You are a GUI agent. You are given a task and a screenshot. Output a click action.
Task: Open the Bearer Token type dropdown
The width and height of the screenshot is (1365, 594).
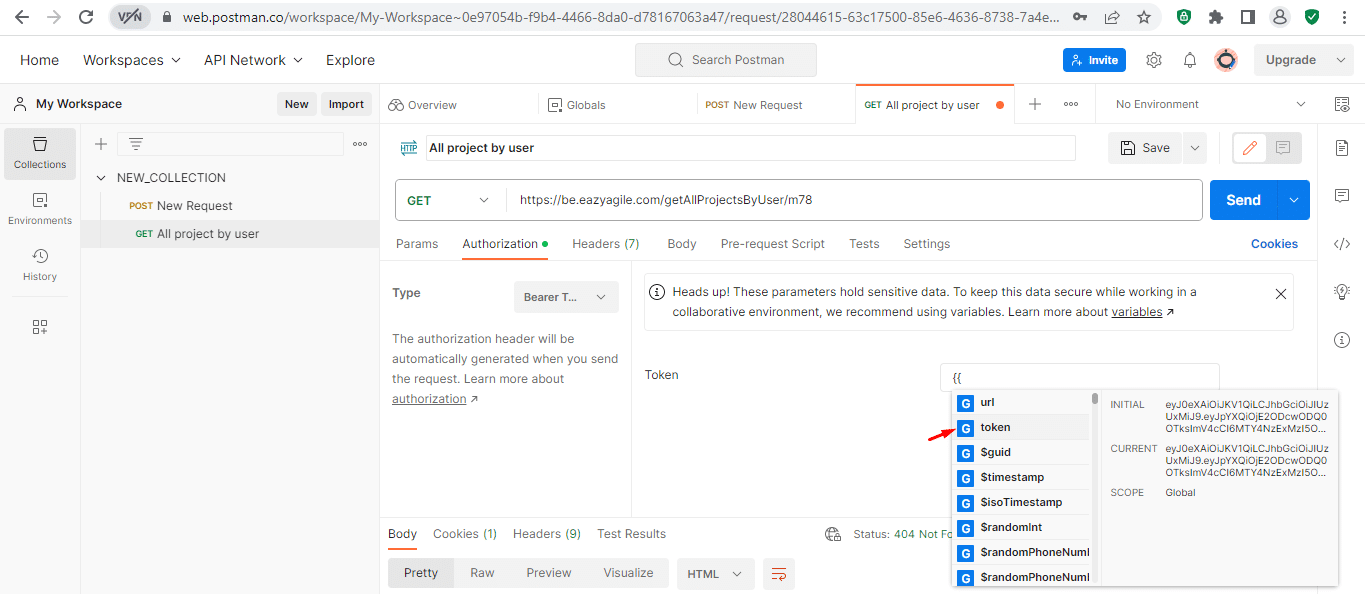tap(566, 297)
